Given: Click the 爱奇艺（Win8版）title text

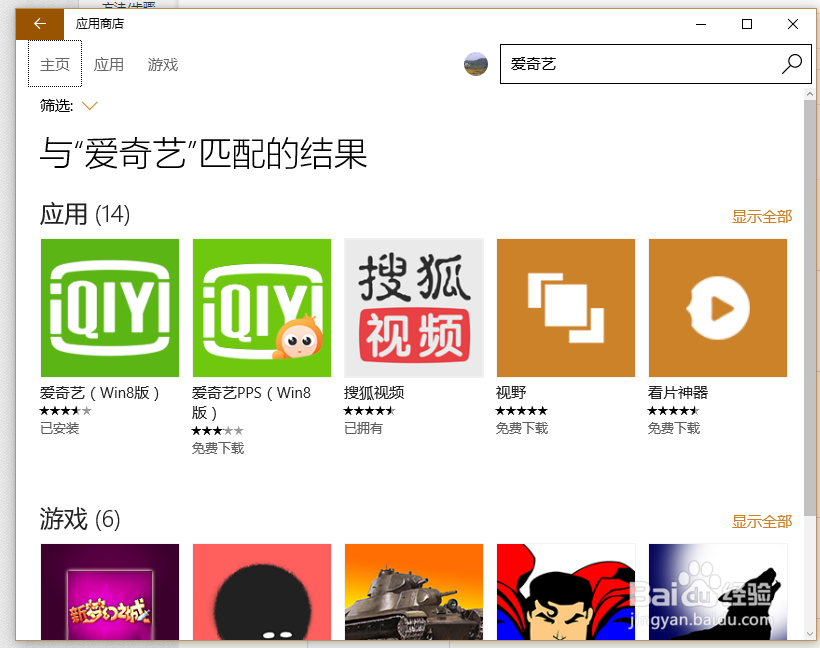Looking at the screenshot, I should [x=99, y=392].
